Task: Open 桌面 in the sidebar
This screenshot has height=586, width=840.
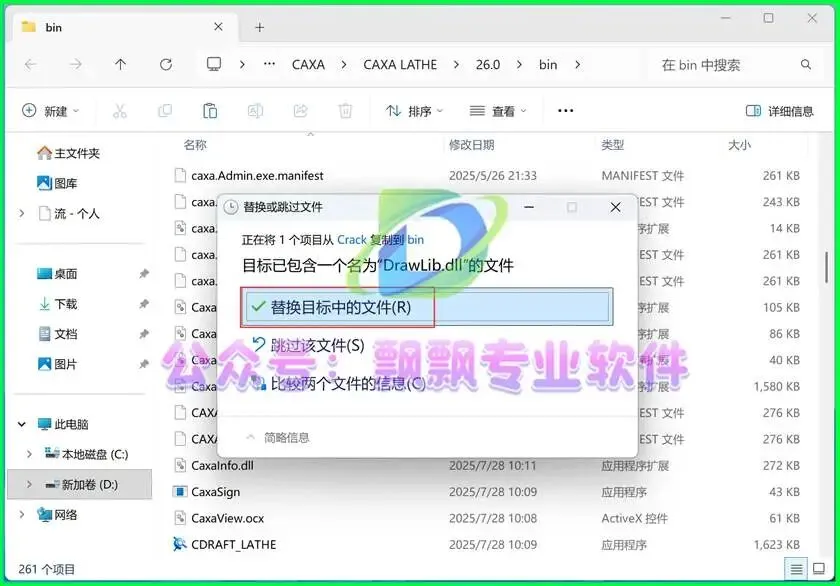Action: 57,274
